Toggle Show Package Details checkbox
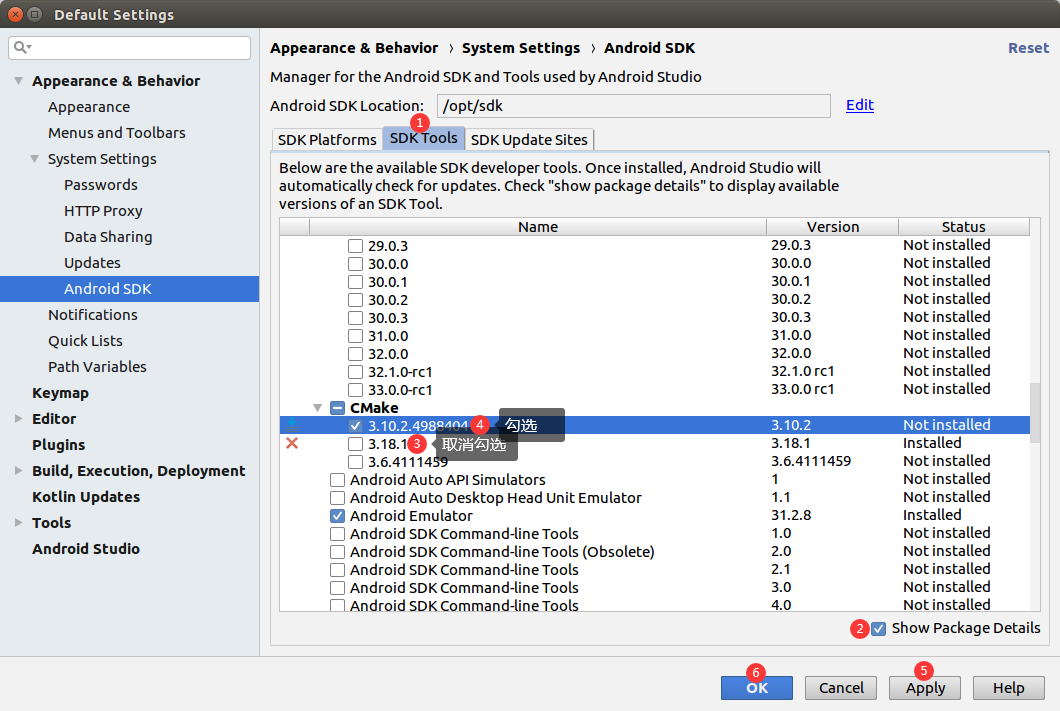The width and height of the screenshot is (1060, 711). pos(878,629)
